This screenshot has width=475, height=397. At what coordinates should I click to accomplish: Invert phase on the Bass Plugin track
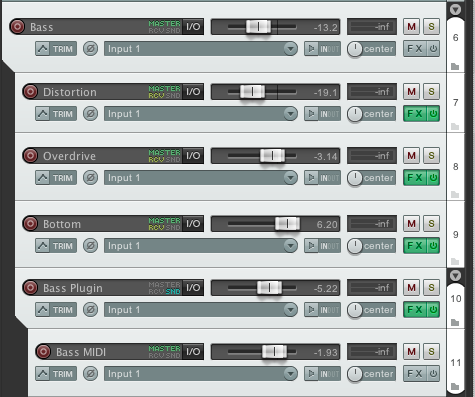(x=90, y=310)
